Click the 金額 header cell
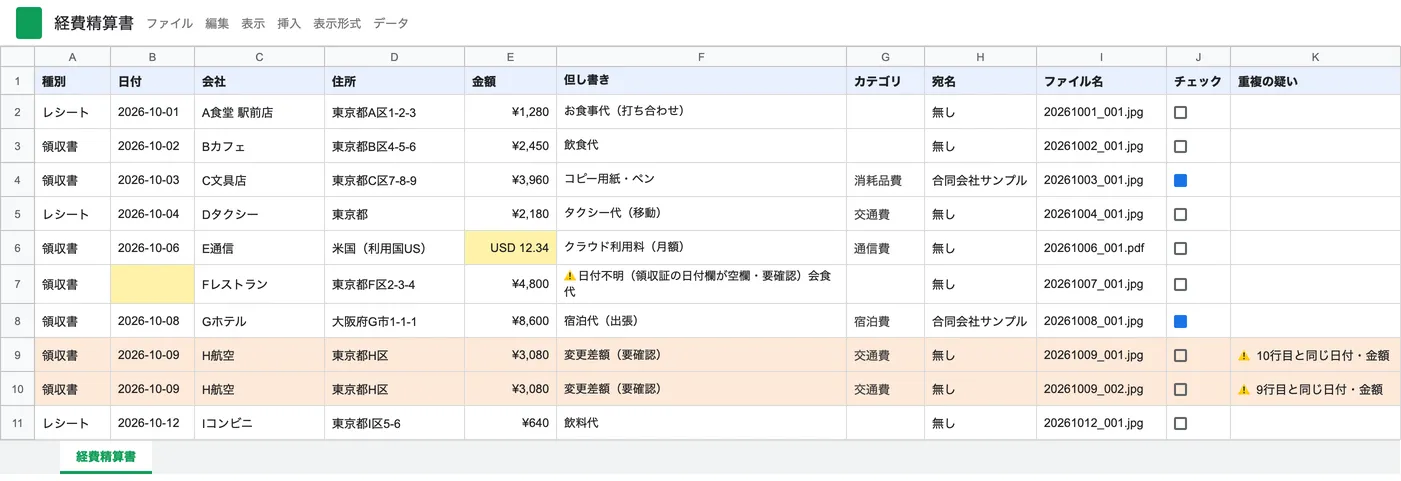 (x=510, y=81)
